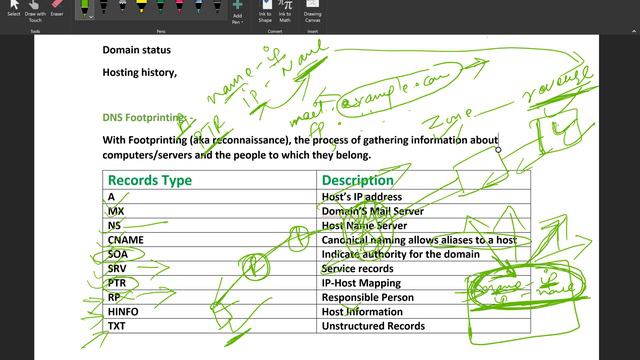Screen dimensions: 640x360
Task: Click 'Unstructured Records' cell
Action: (423, 326)
